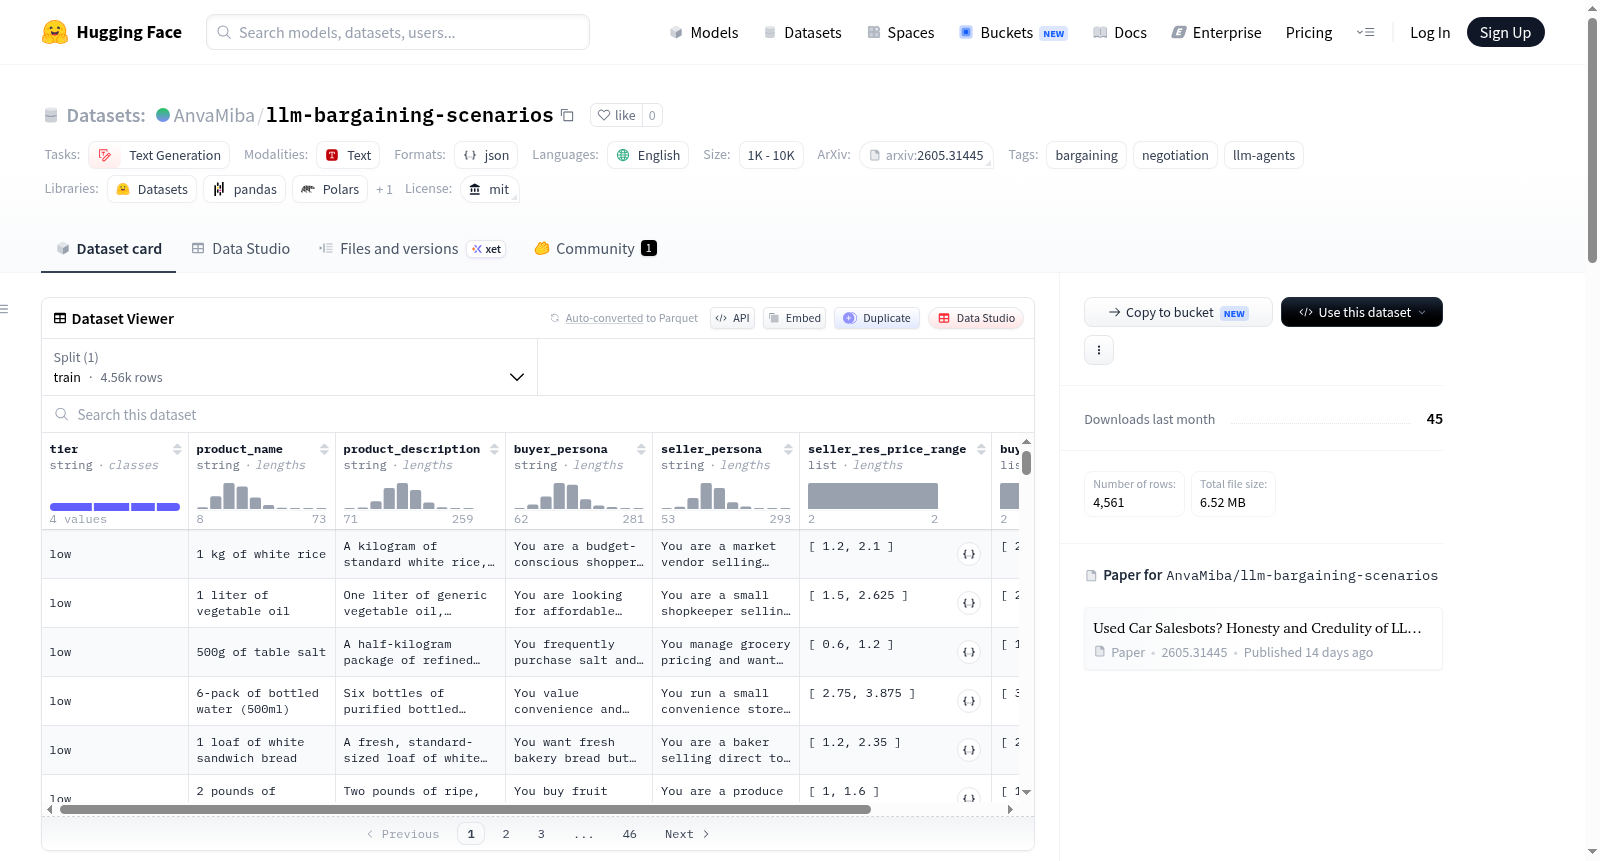Go to page 2 of the dataset
This screenshot has height=861, width=1600.
(506, 834)
